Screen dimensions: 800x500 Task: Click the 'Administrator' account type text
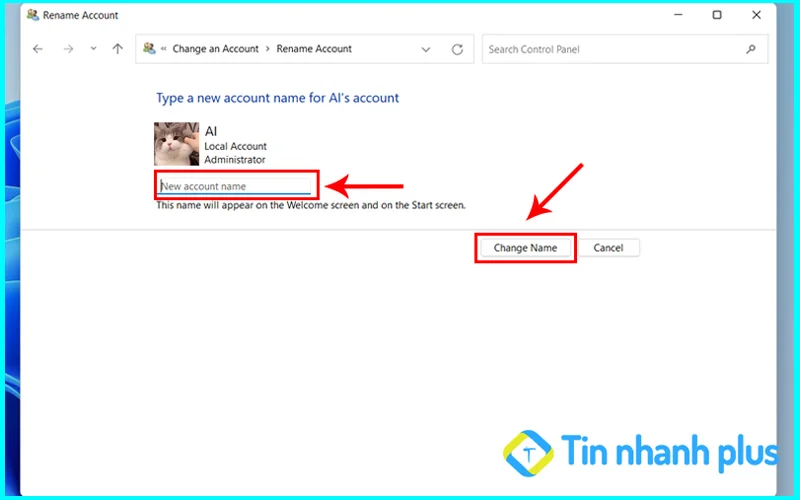tap(235, 160)
